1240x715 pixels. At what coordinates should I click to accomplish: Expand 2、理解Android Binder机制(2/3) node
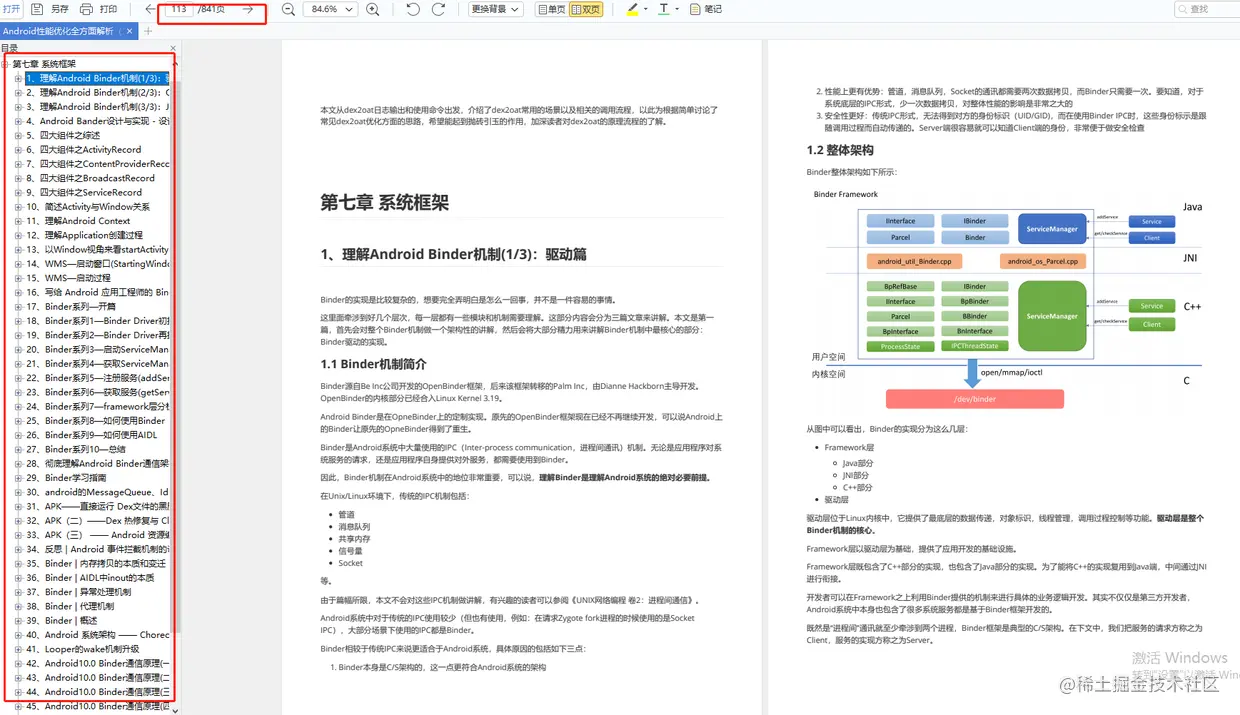click(18, 92)
